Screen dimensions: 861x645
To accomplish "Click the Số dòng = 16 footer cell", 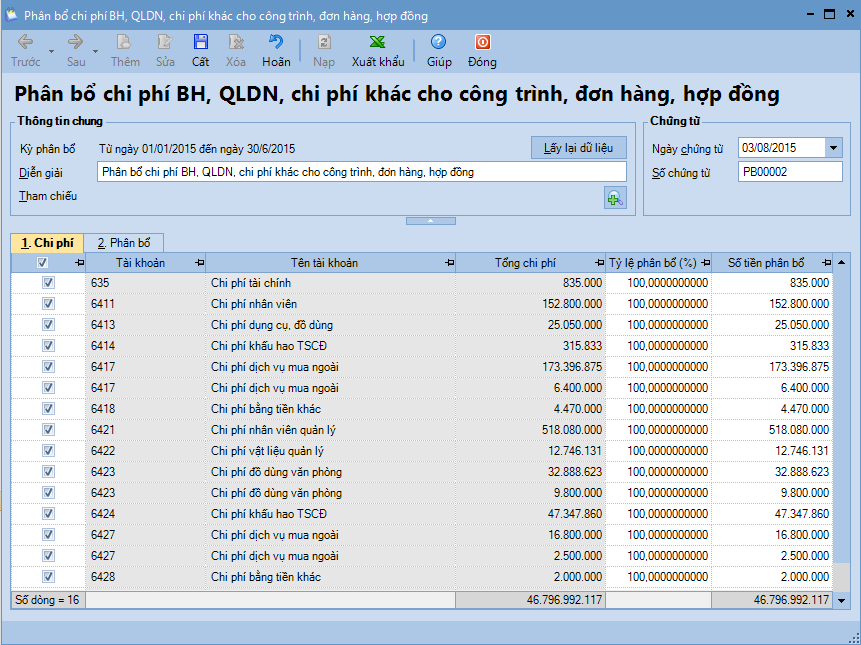I will tap(48, 600).
